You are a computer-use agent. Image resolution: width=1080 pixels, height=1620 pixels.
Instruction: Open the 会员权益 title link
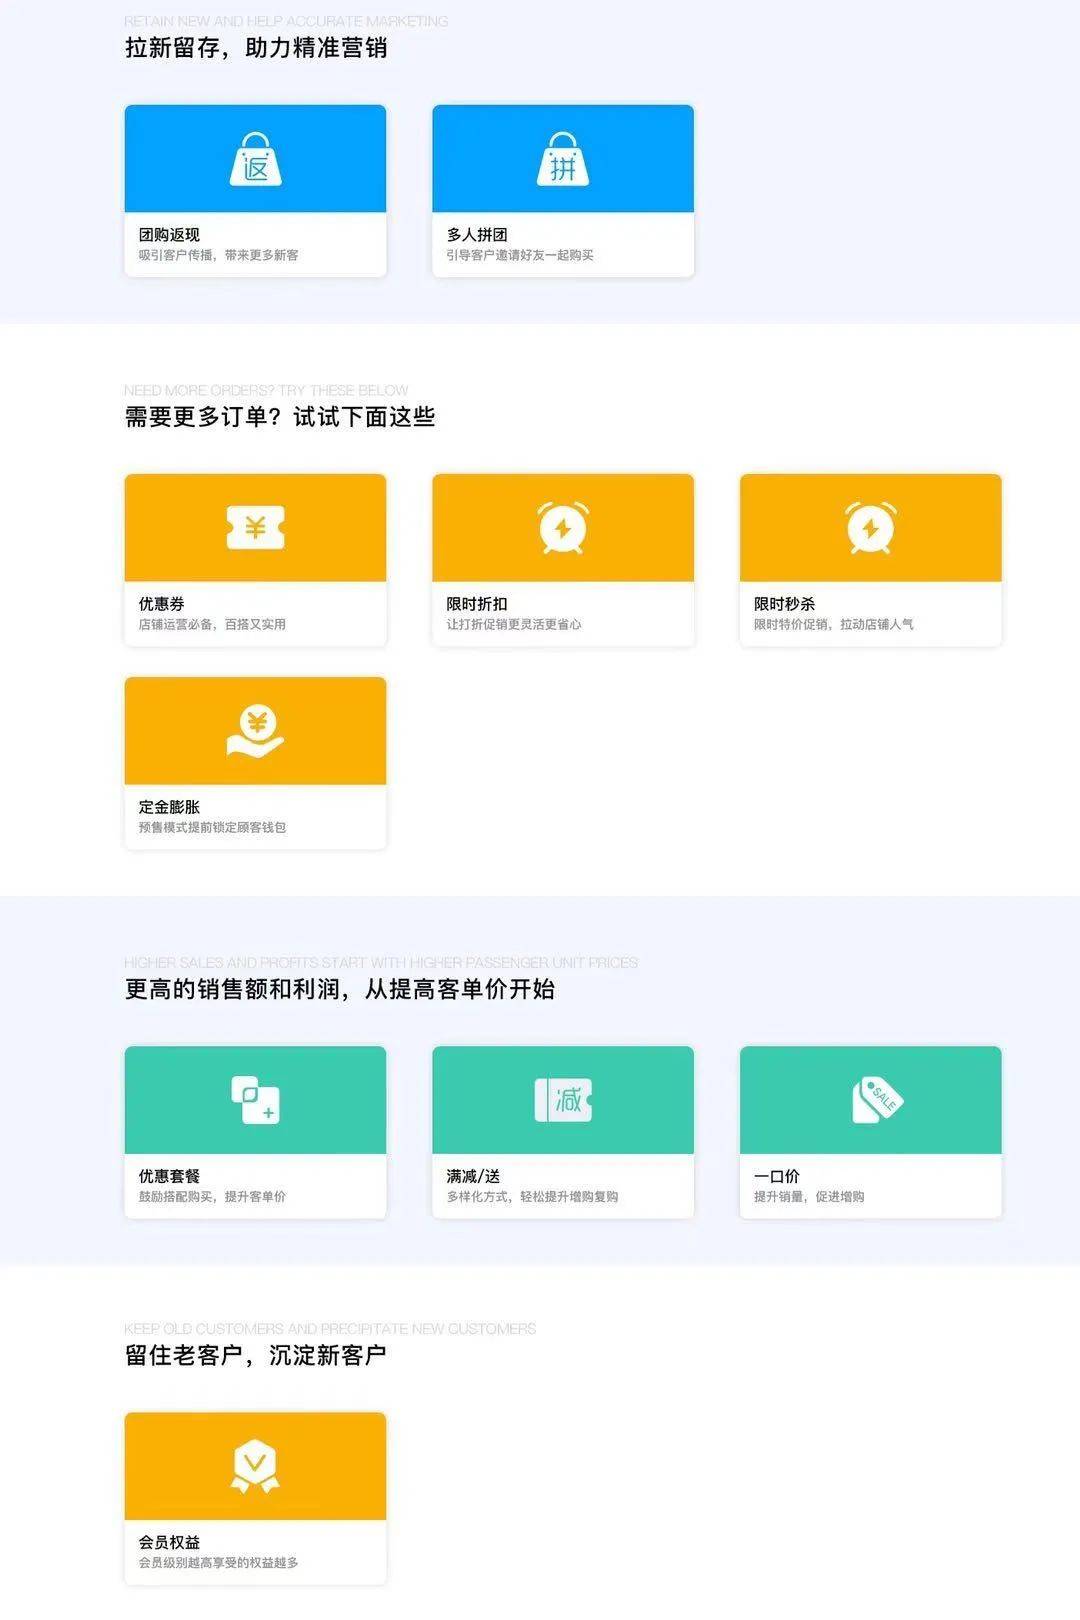(169, 1542)
